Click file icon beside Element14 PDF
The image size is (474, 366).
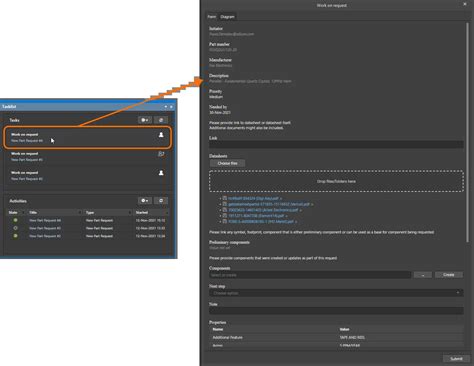tap(225, 216)
